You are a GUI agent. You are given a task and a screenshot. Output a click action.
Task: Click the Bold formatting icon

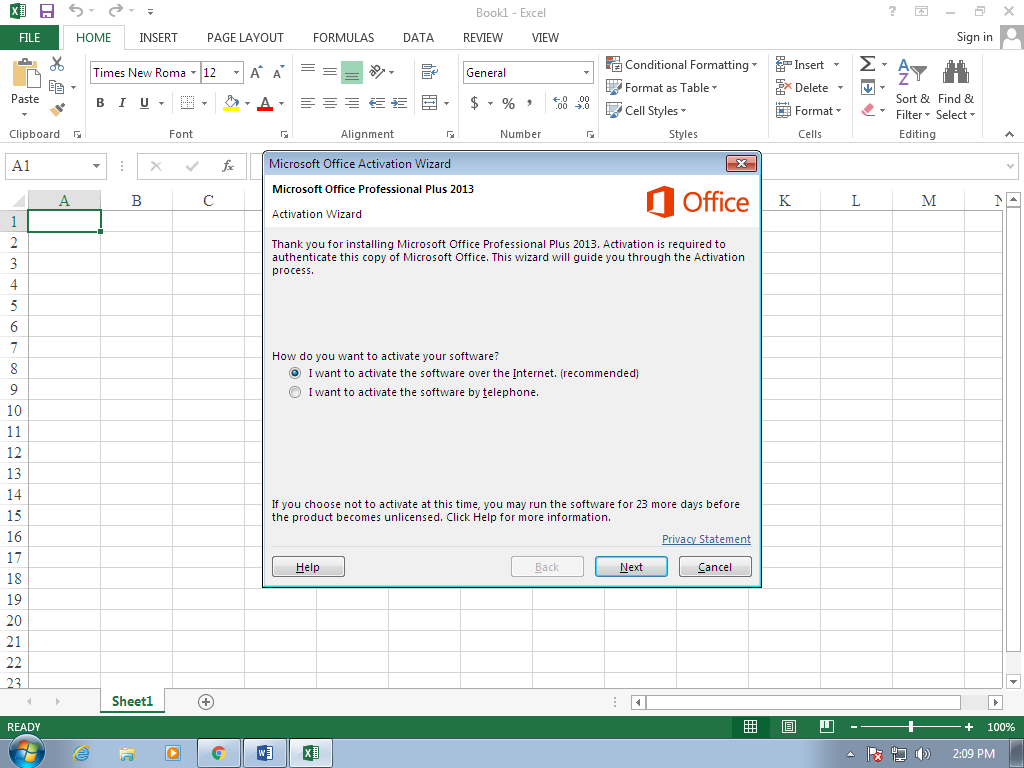pyautogui.click(x=100, y=103)
